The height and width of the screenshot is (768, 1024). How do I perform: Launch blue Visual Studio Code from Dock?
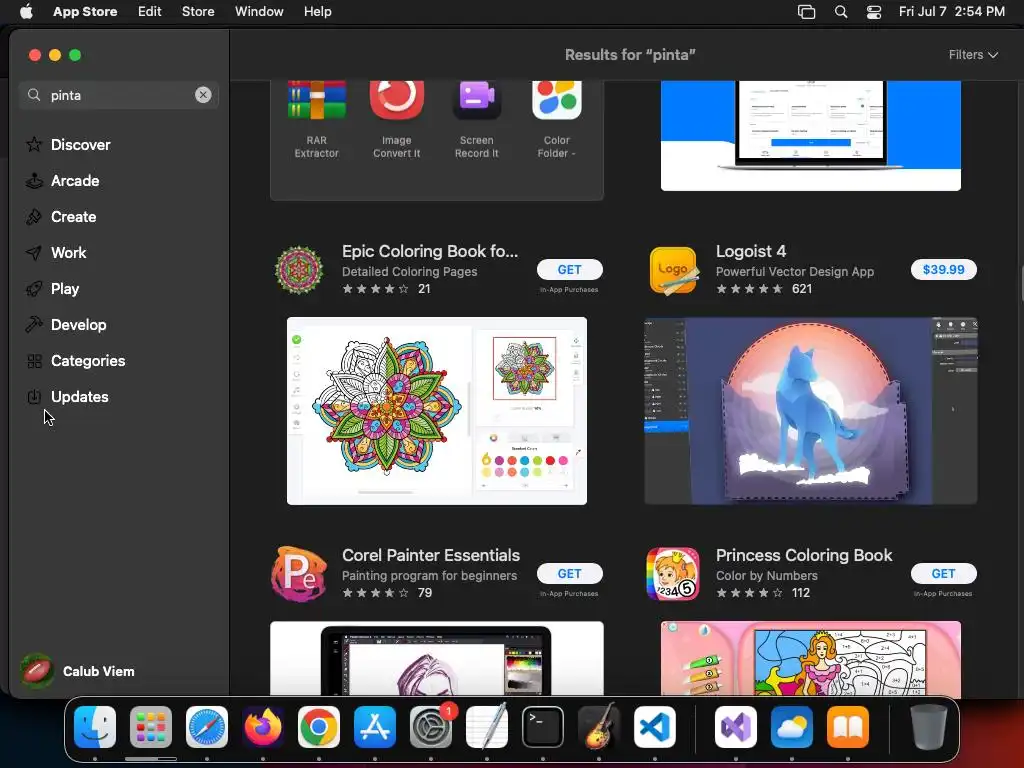click(x=655, y=727)
